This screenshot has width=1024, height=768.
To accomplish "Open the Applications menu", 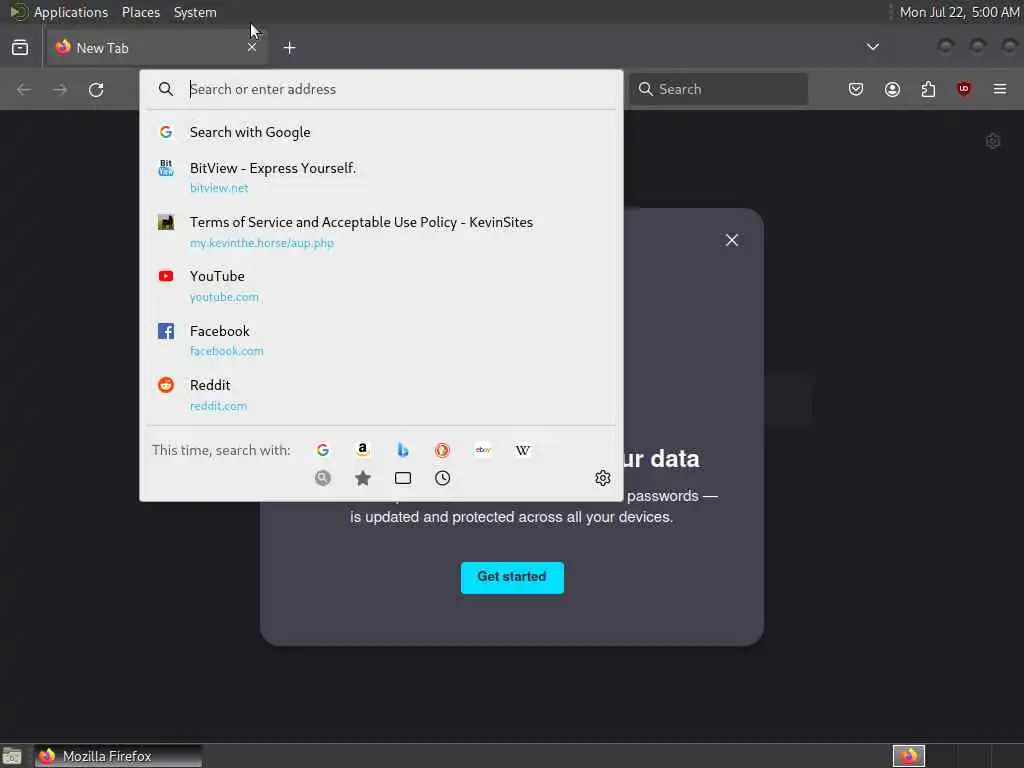I will (x=71, y=12).
